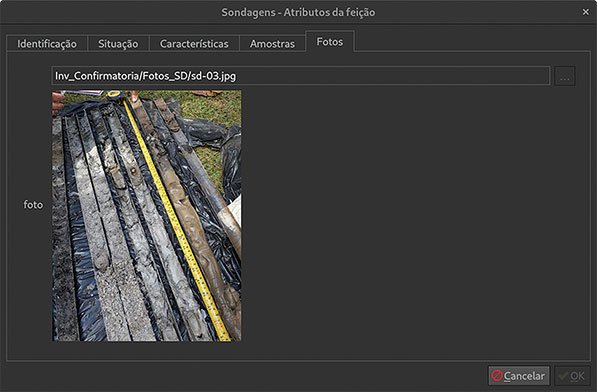Close the Atributos da feição dialog
597x392 pixels.
click(586, 12)
